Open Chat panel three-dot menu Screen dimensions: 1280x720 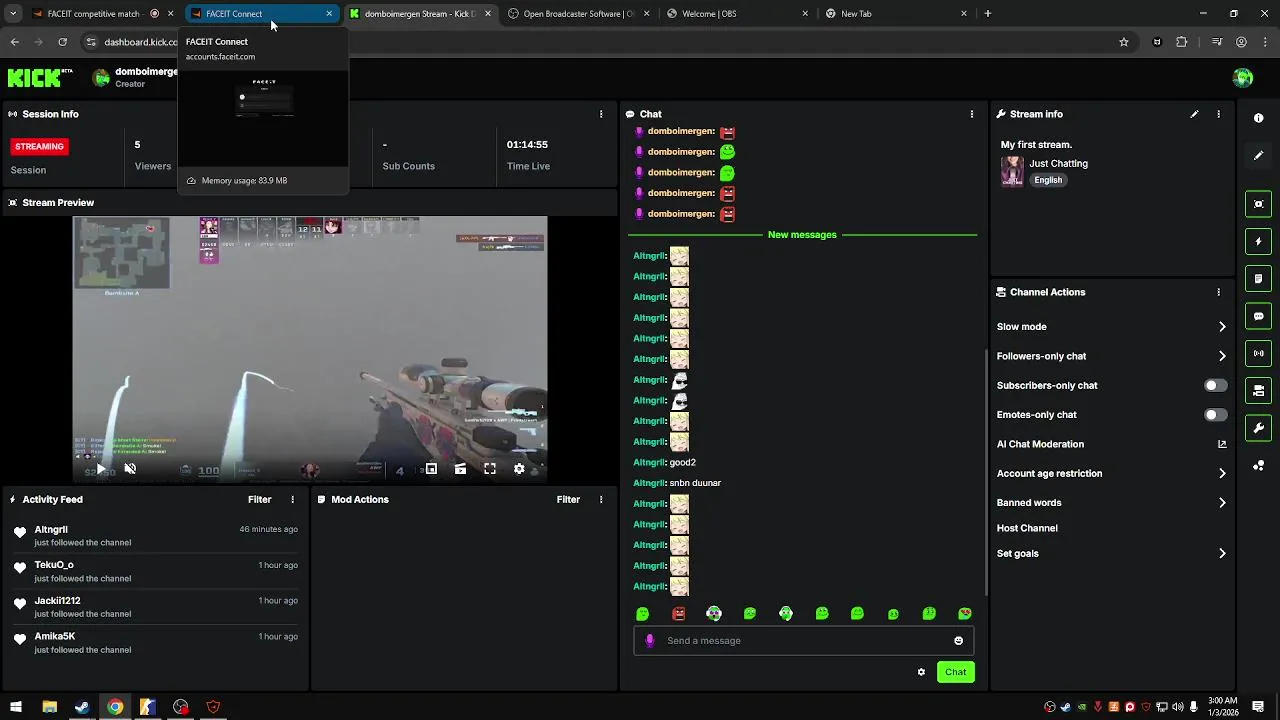pos(971,114)
